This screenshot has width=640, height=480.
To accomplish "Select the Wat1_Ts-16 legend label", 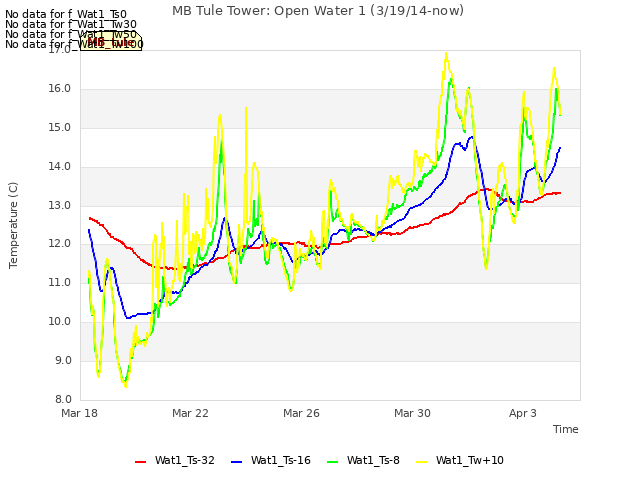I will click(280, 460).
